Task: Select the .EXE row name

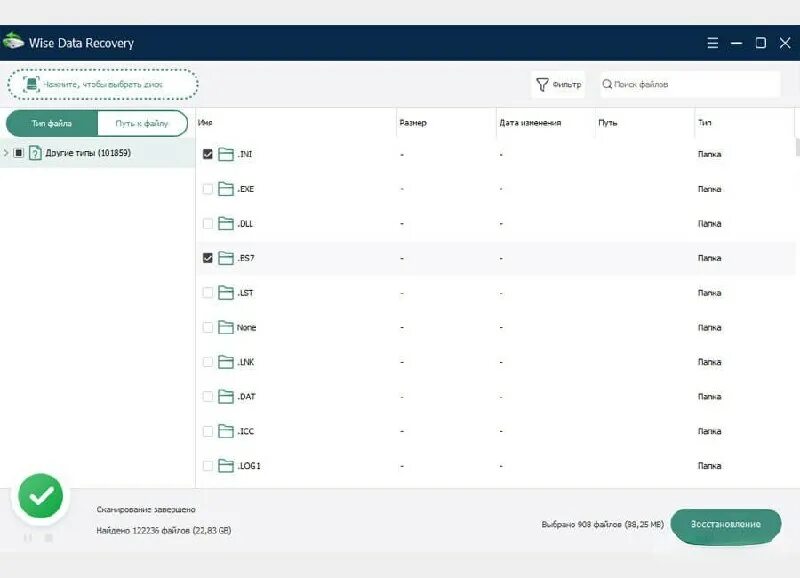Action: pyautogui.click(x=245, y=189)
